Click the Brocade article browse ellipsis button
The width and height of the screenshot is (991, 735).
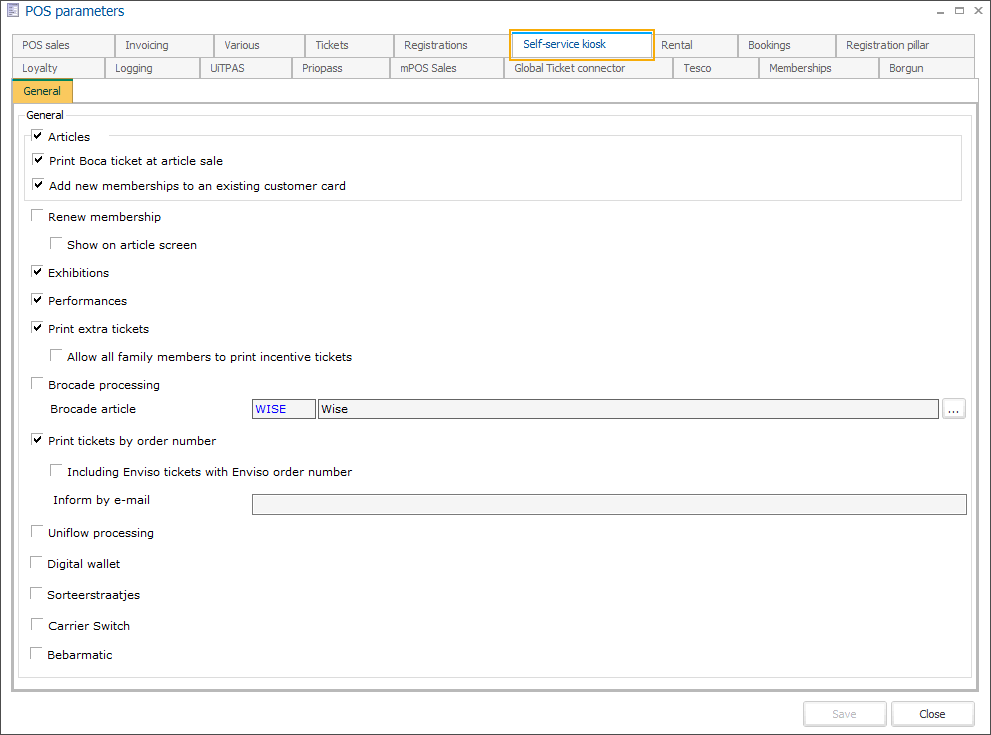click(953, 409)
